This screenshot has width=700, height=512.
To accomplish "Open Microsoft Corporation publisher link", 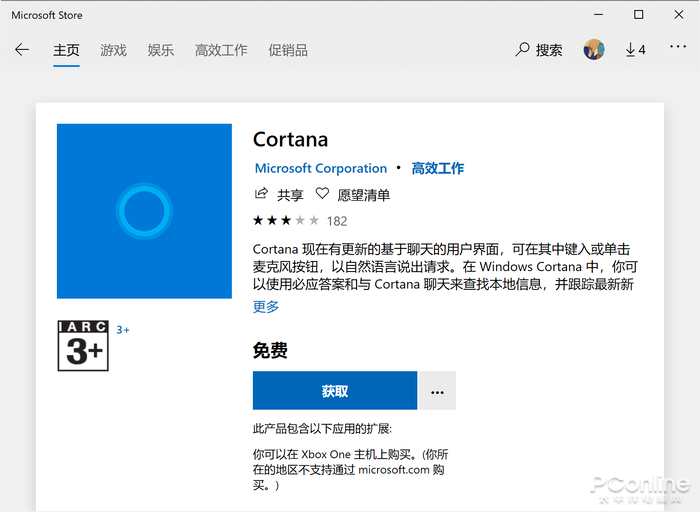I will click(x=320, y=169).
